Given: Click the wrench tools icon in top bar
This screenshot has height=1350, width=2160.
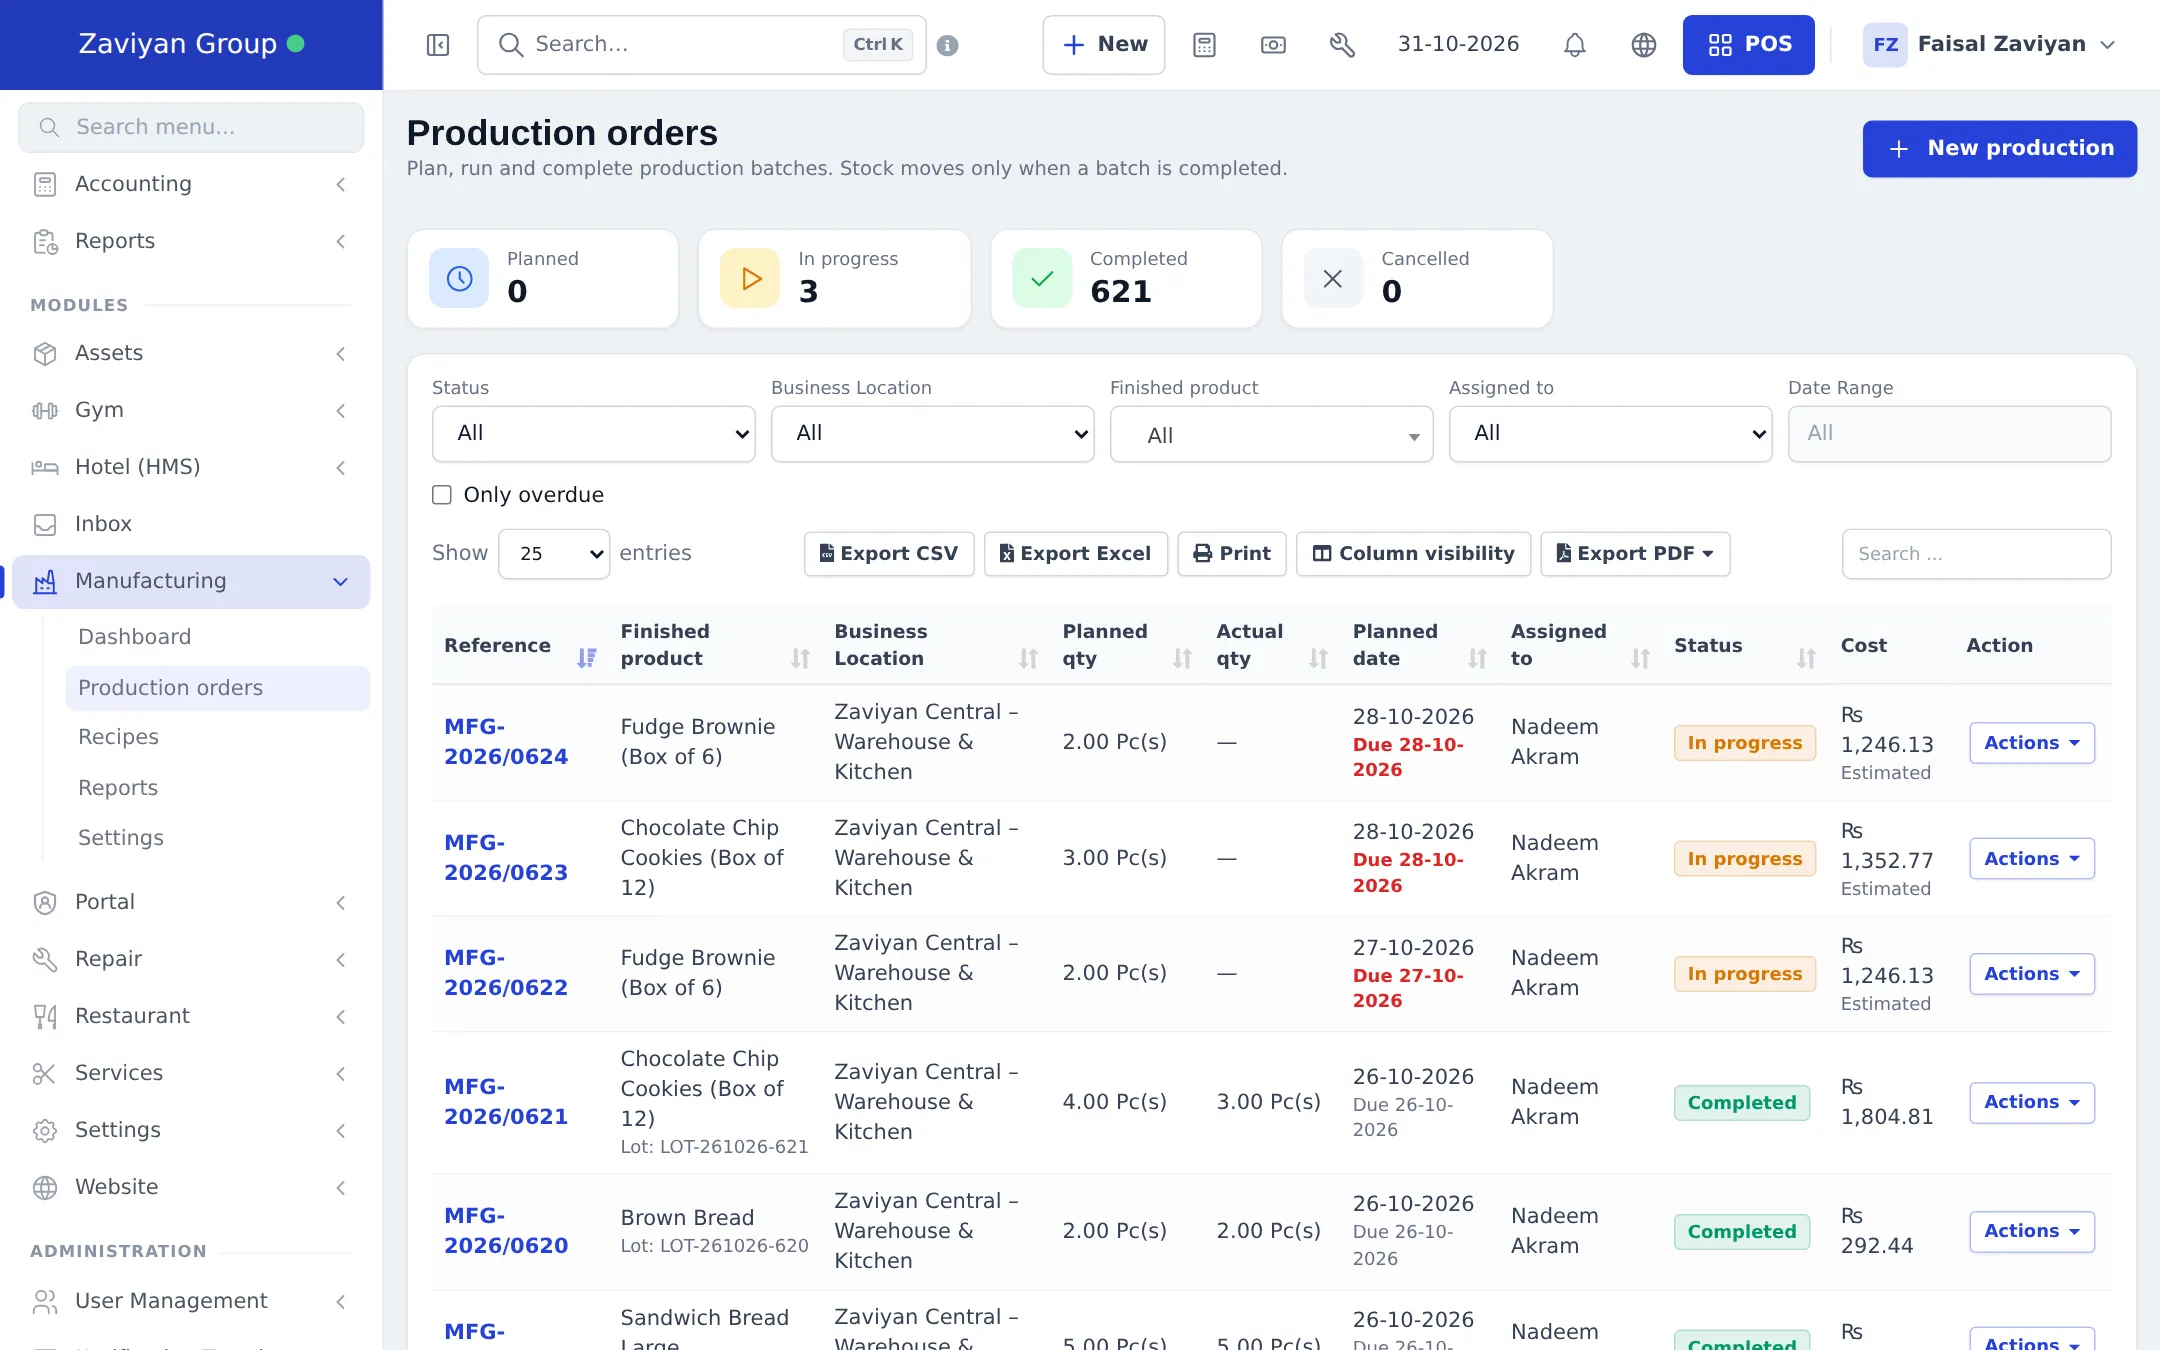Looking at the screenshot, I should [x=1342, y=45].
